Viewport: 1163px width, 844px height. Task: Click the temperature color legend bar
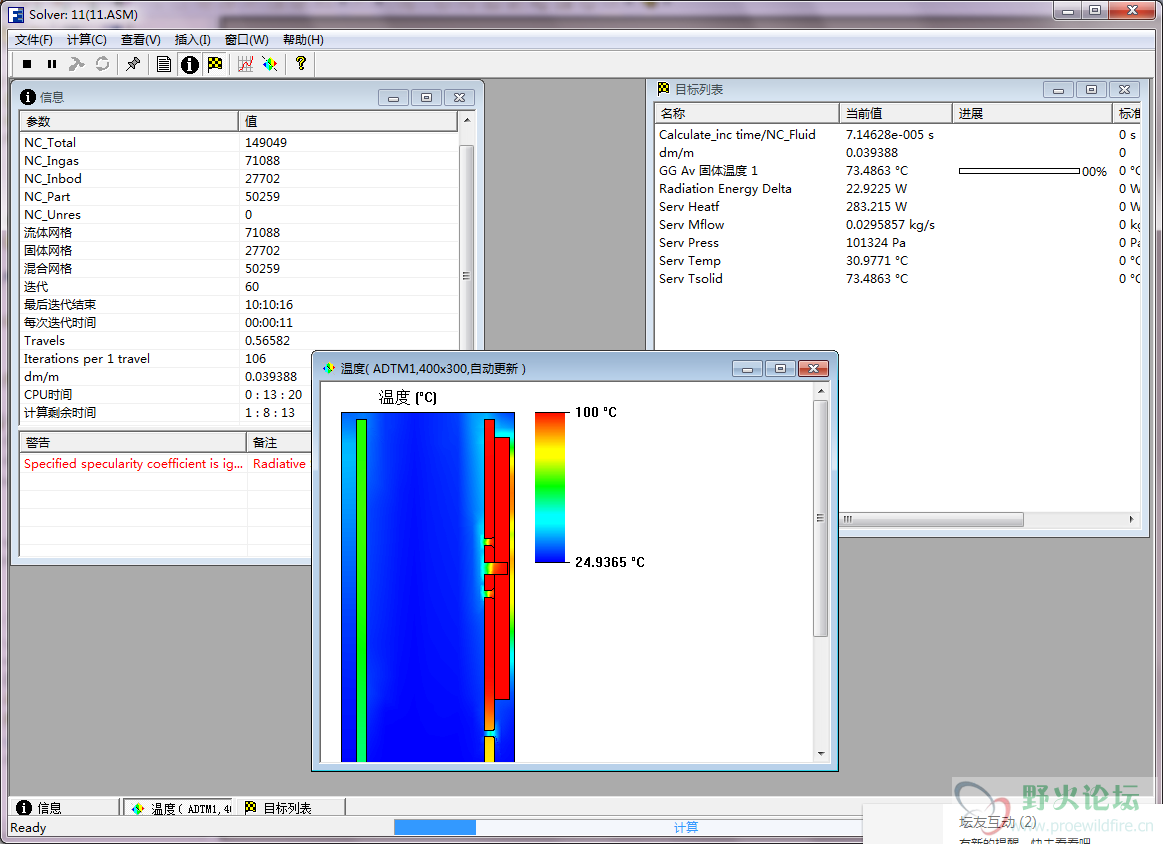(x=550, y=487)
